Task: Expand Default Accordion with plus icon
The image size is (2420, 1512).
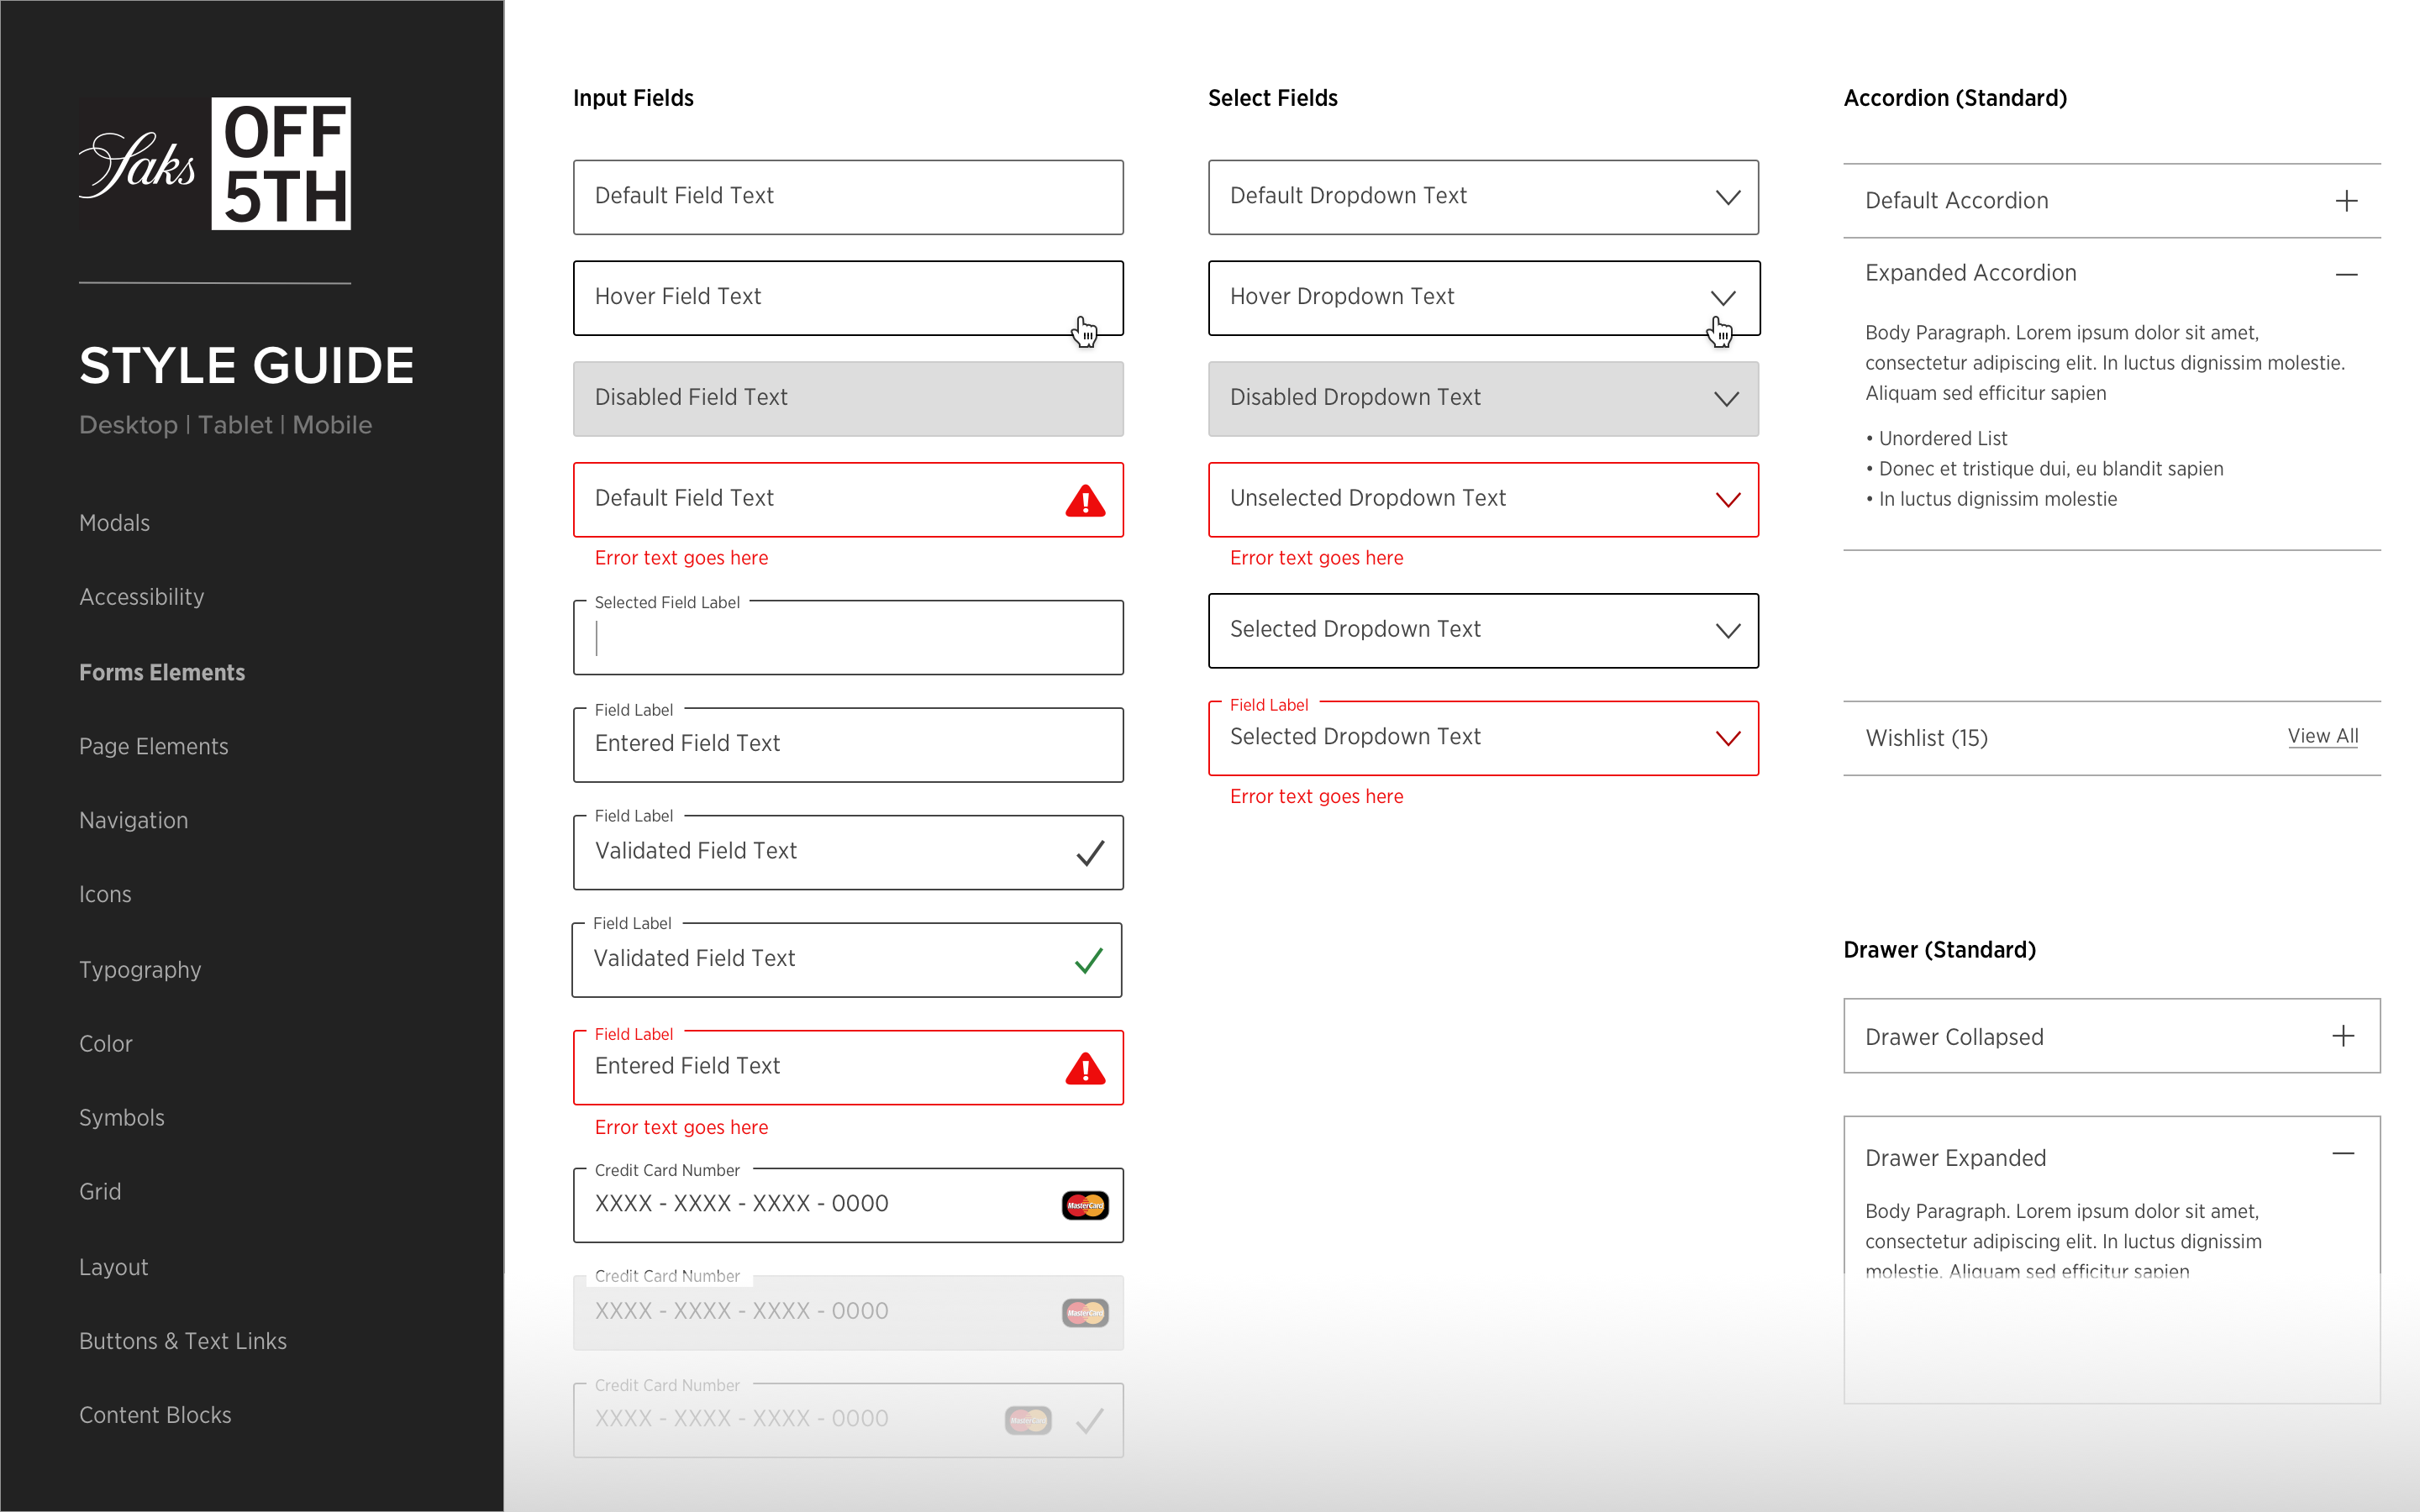Action: (2346, 201)
